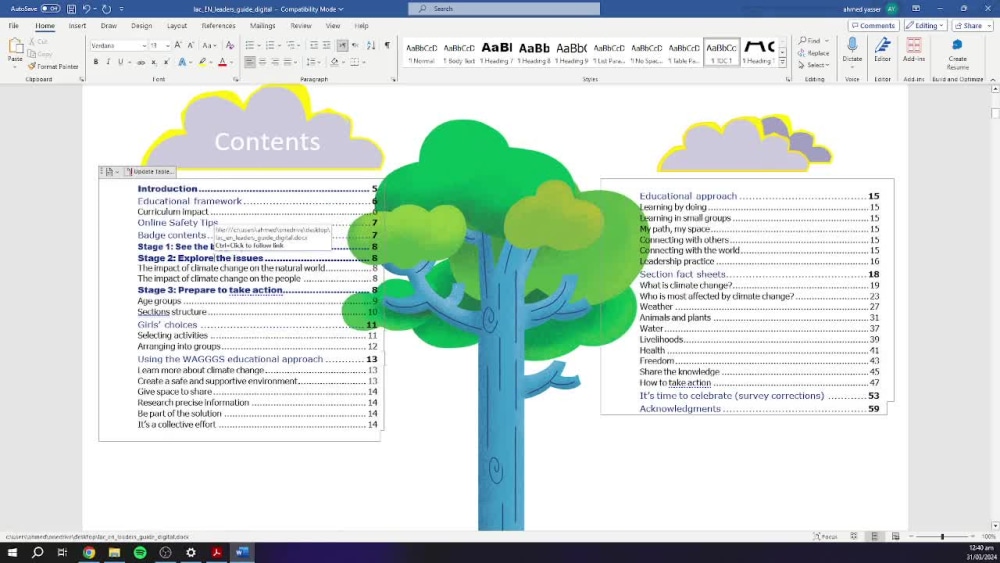
Task: Open the References tab
Action: tap(218, 26)
